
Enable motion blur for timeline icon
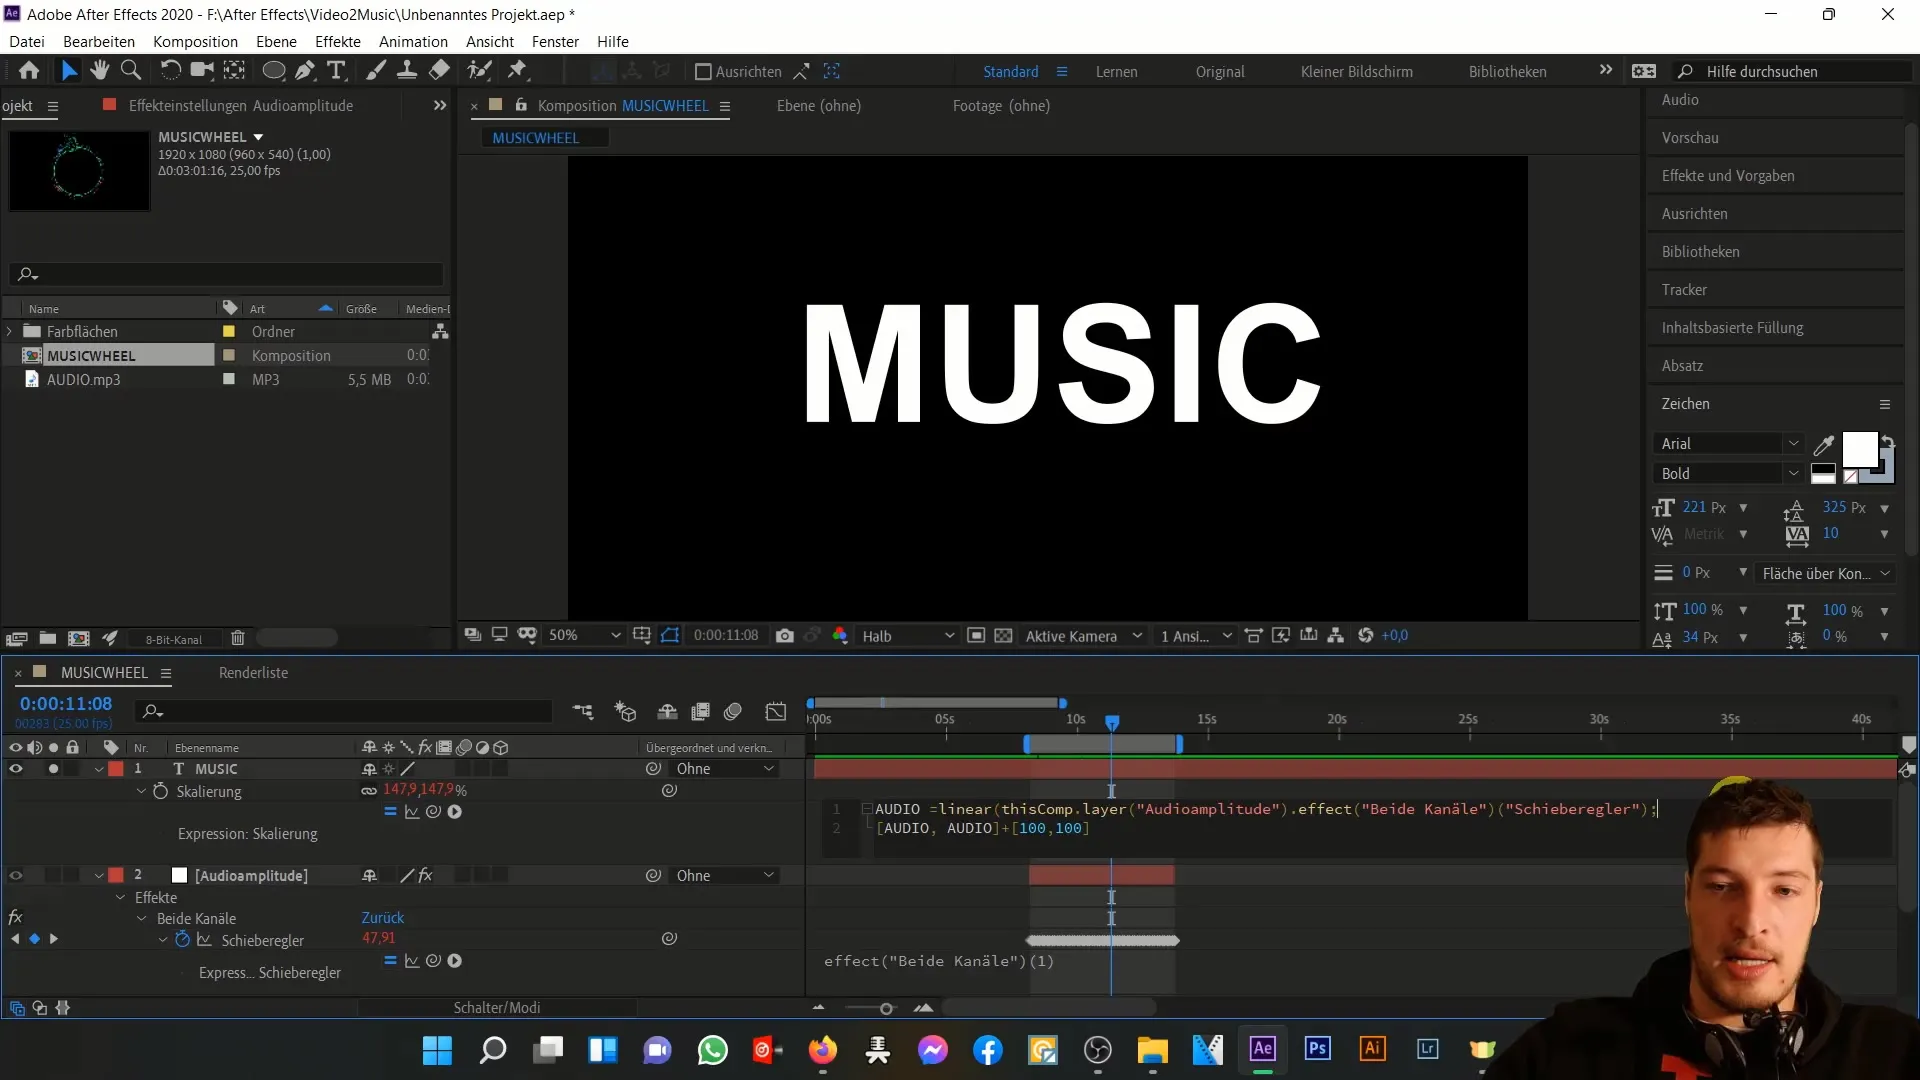click(733, 712)
